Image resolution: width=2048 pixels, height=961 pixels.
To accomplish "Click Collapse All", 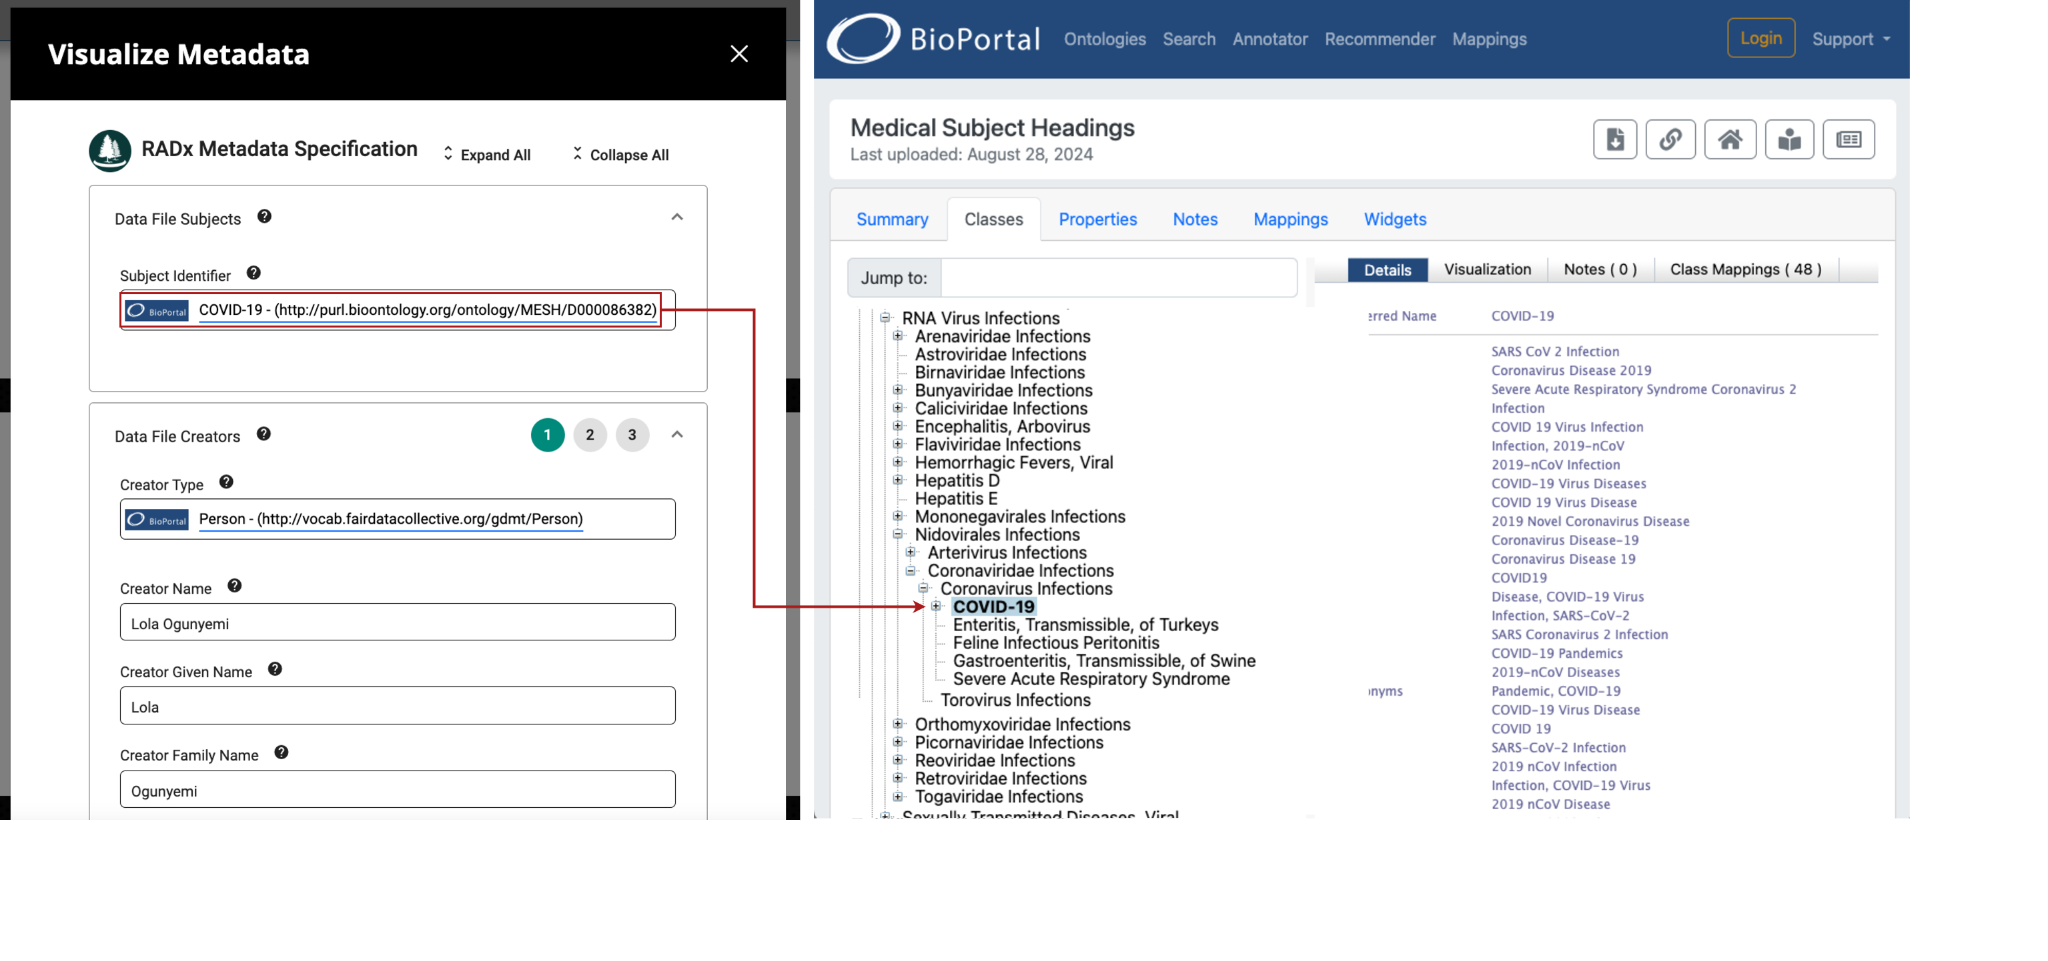I will (620, 155).
